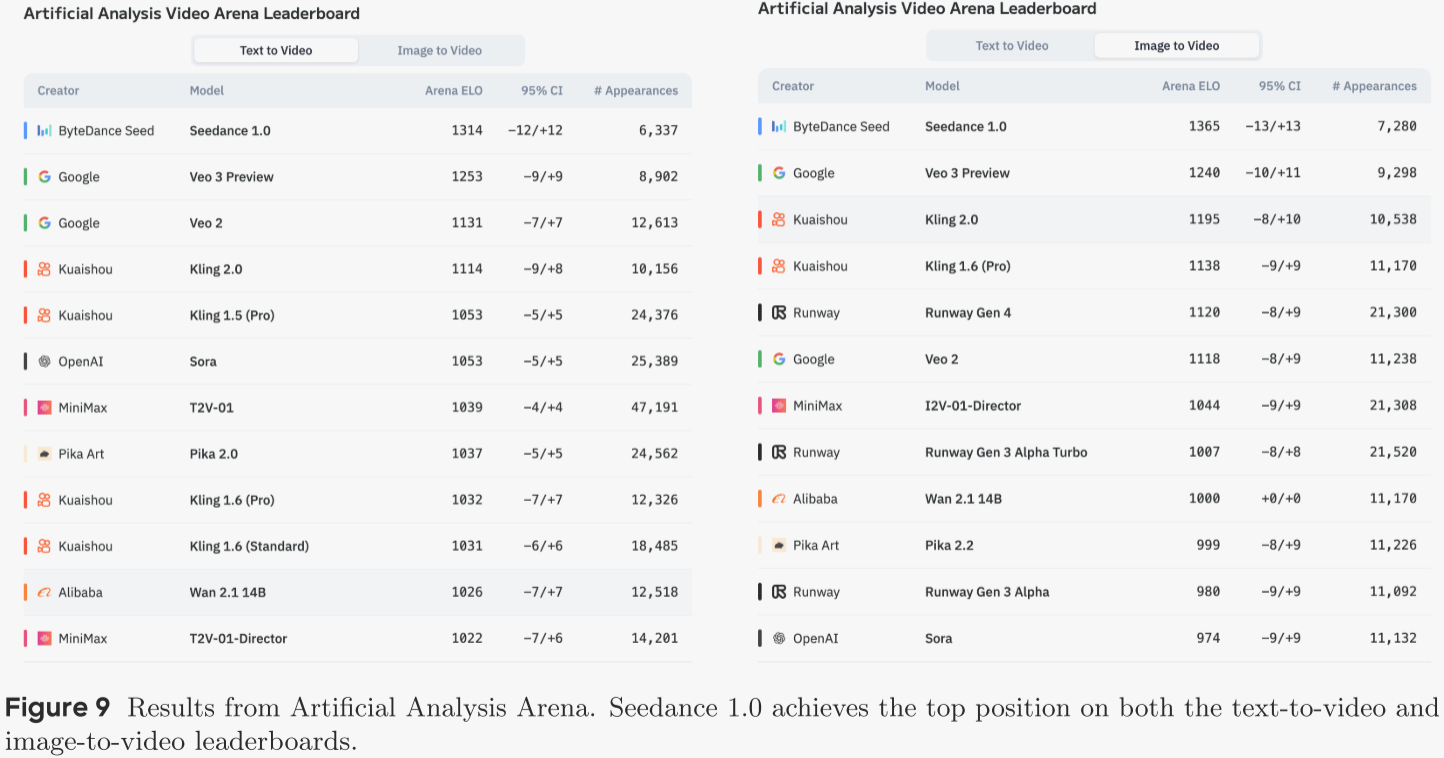Click model name I2V-01-Director
Viewport: 1444px width, 758px height.
[973, 406]
